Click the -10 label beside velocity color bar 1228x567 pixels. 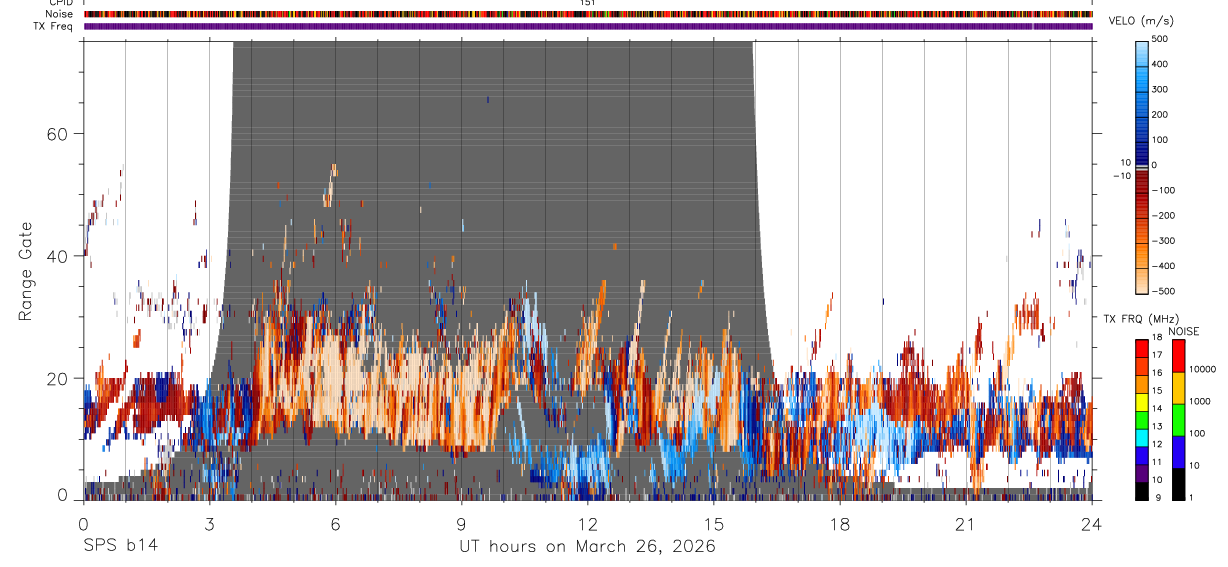[1121, 176]
